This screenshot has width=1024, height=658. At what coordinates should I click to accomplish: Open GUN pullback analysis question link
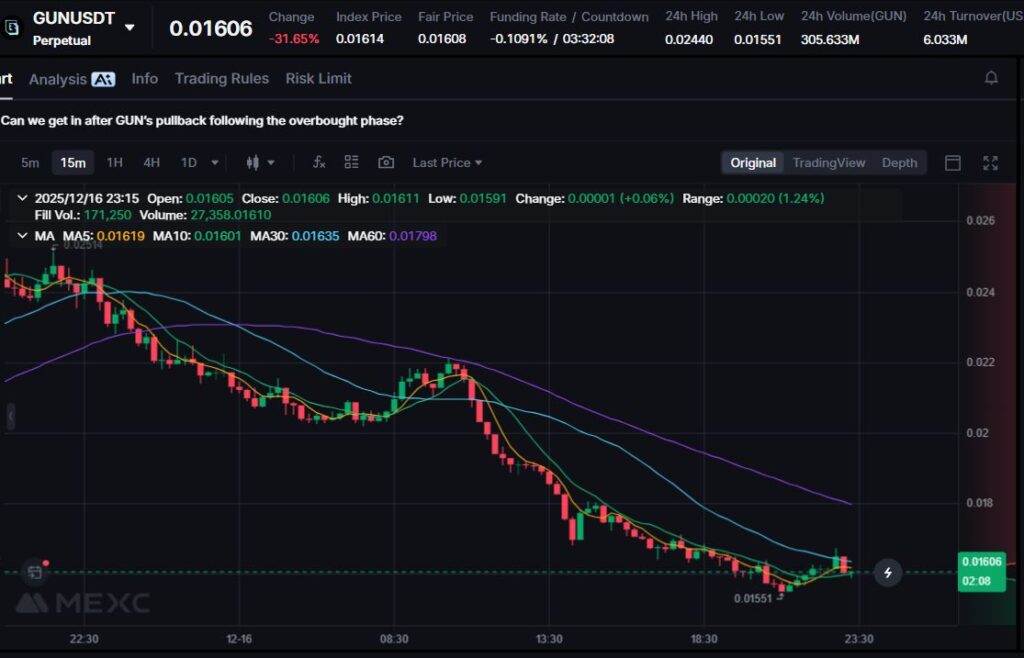(203, 120)
